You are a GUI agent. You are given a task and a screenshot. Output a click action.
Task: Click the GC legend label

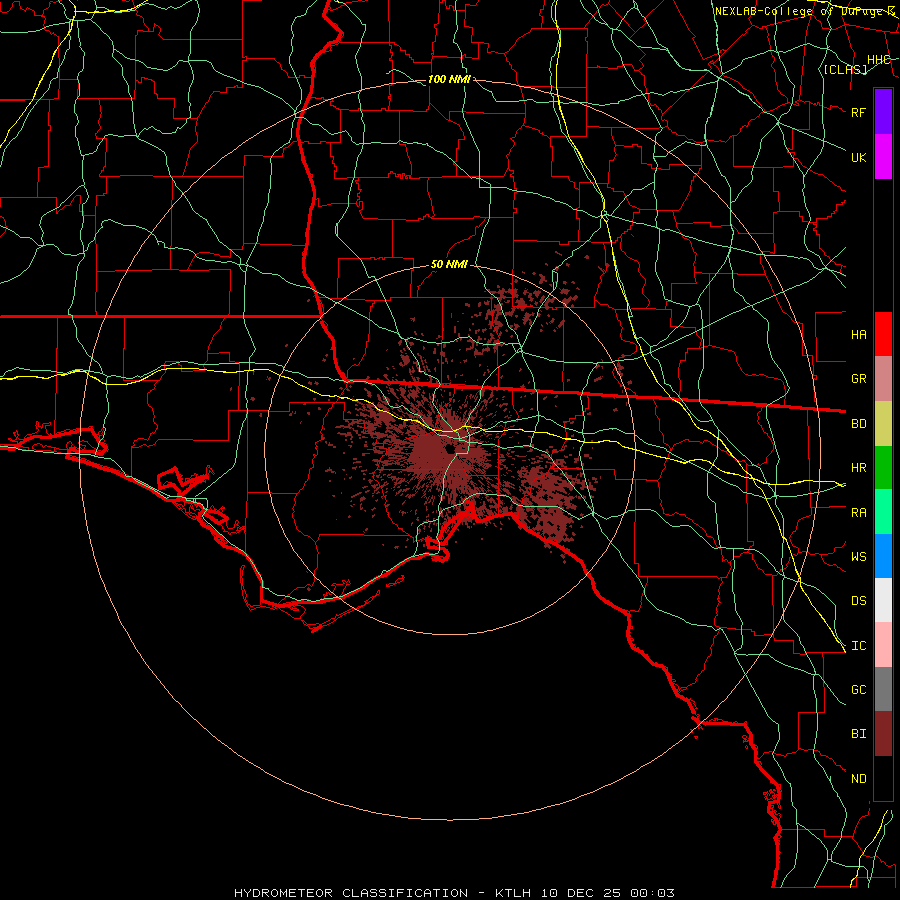[859, 690]
